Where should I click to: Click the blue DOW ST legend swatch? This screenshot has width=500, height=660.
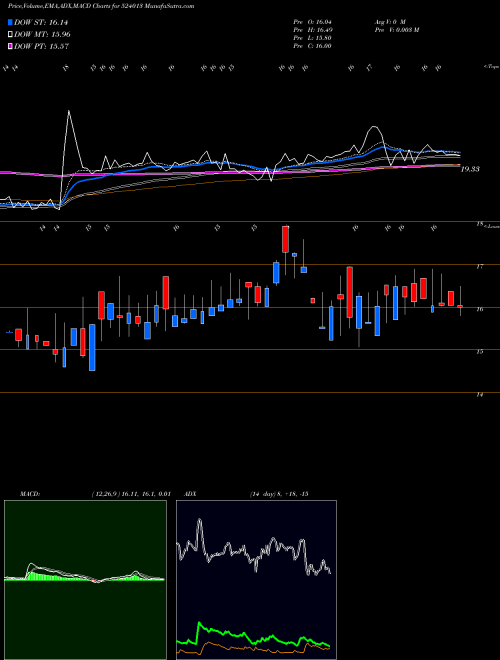[x=10, y=22]
